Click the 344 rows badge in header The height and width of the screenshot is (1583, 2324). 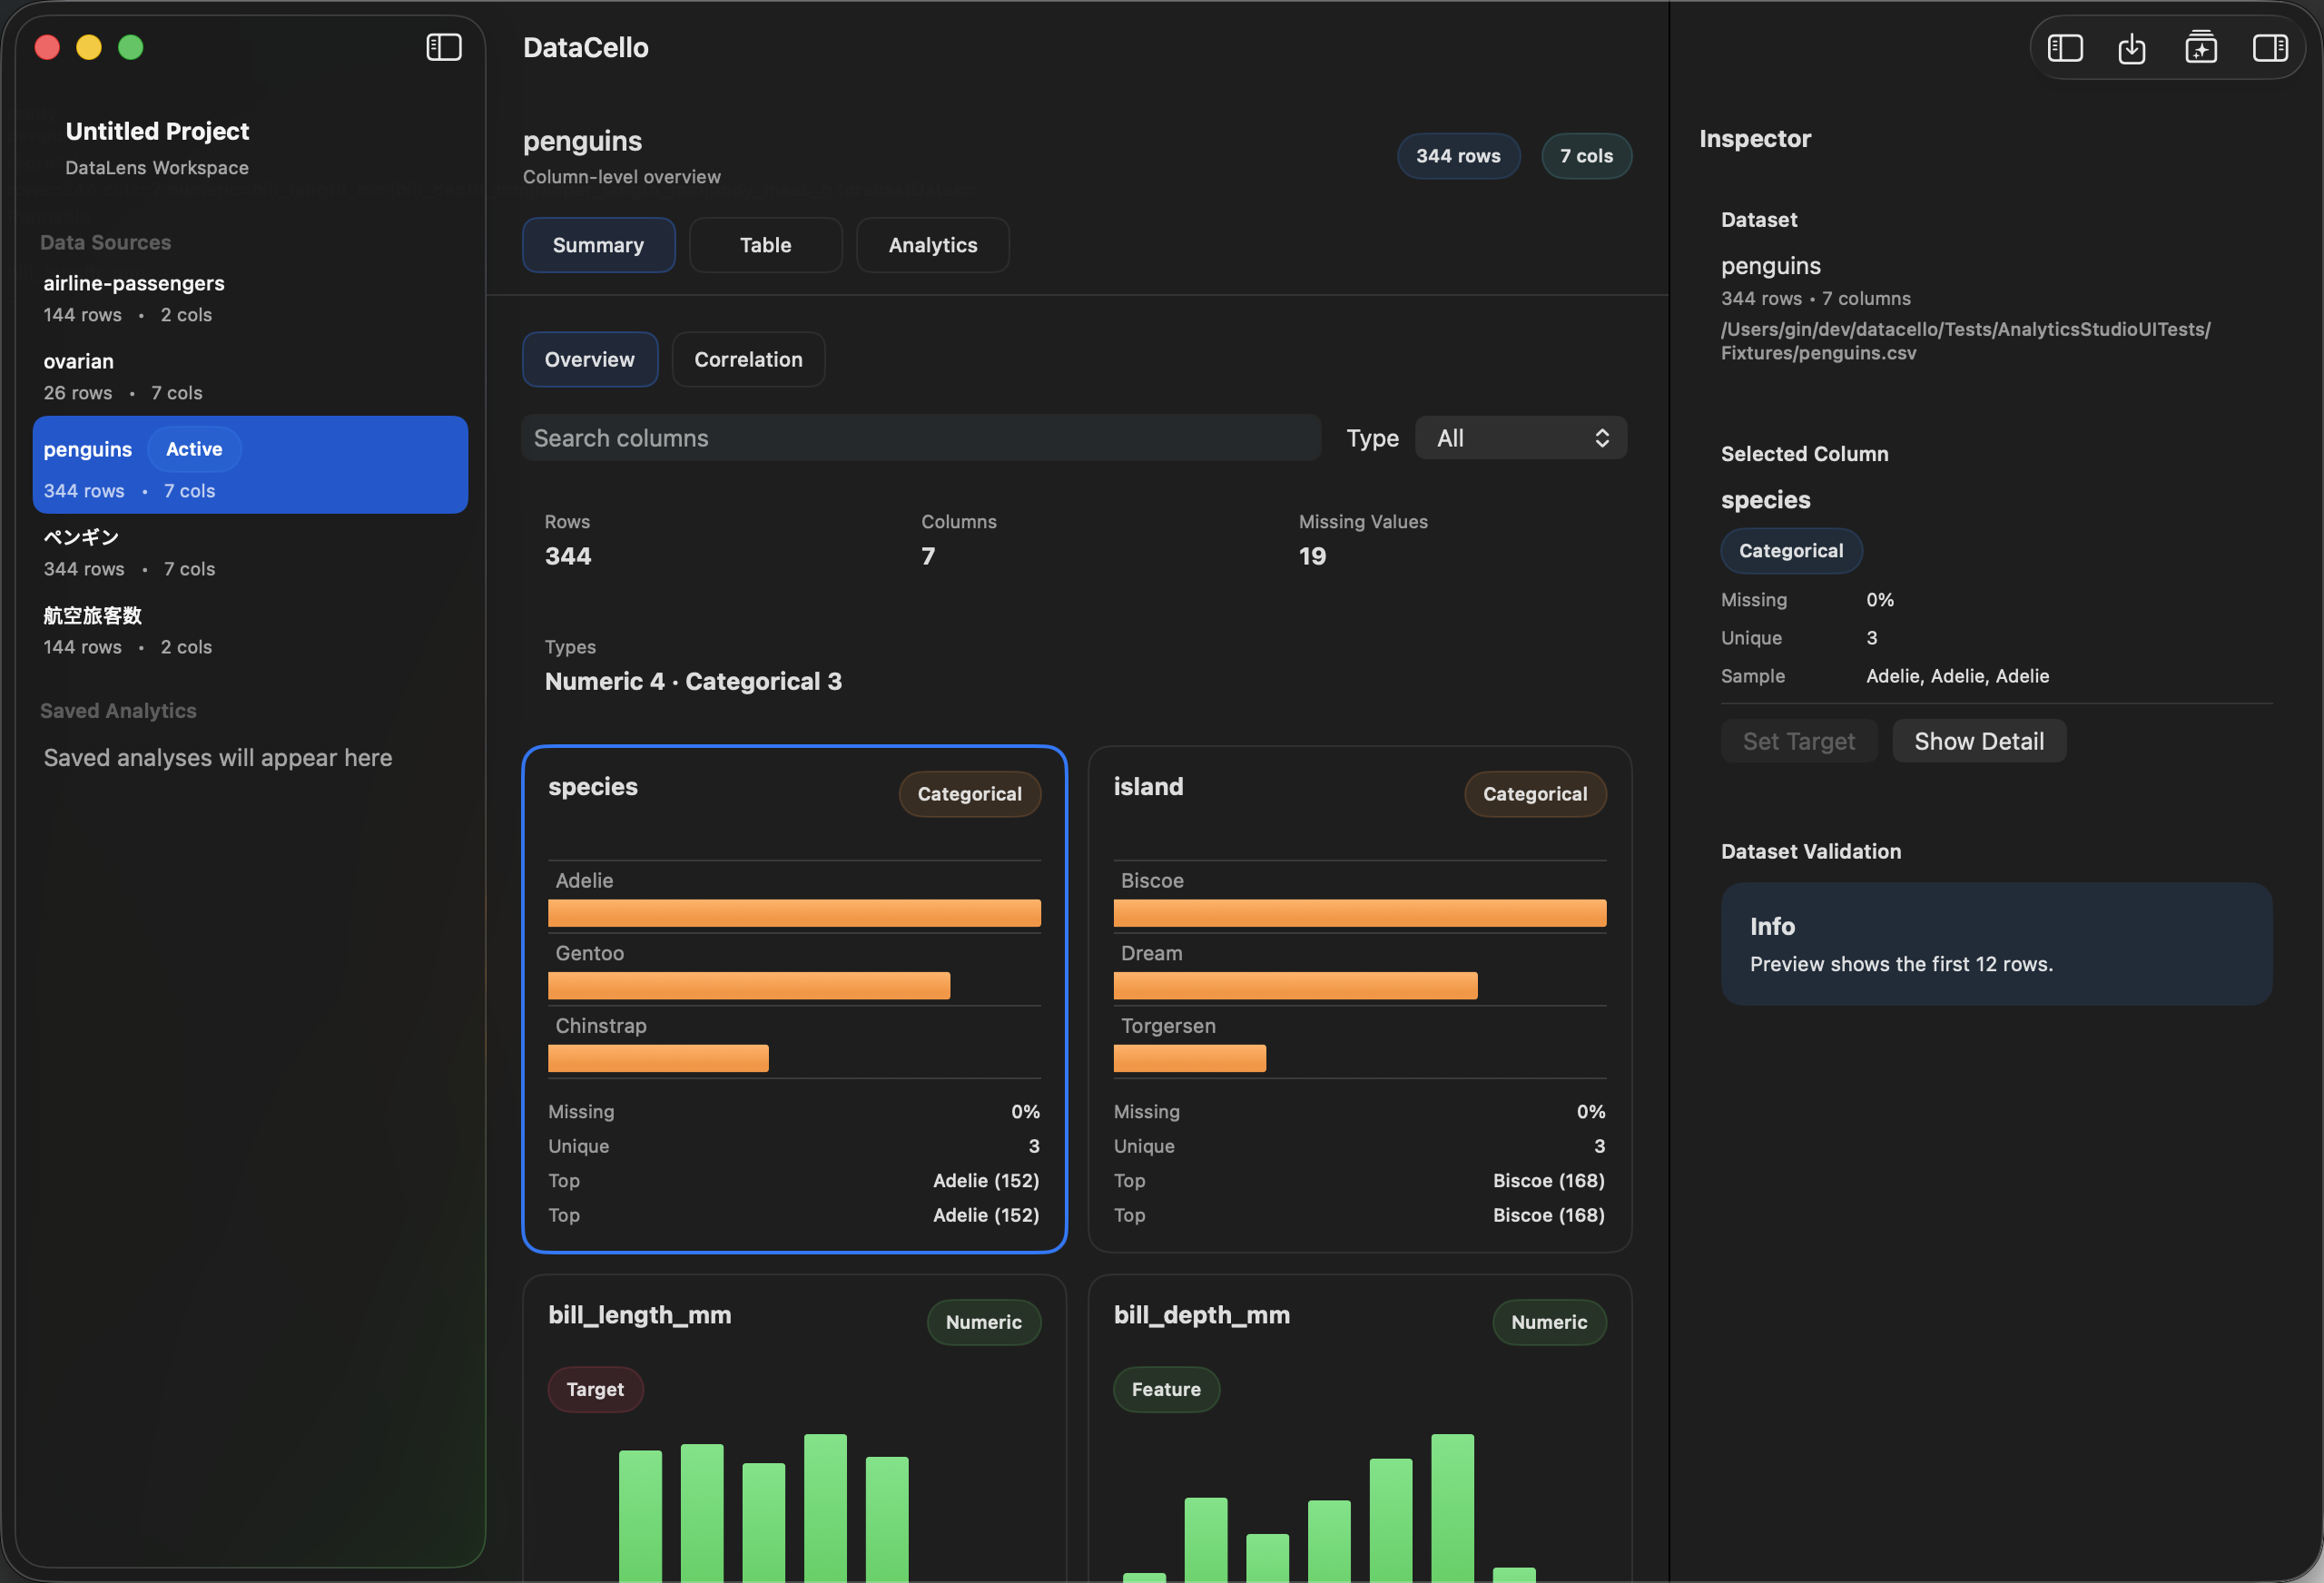(x=1458, y=156)
